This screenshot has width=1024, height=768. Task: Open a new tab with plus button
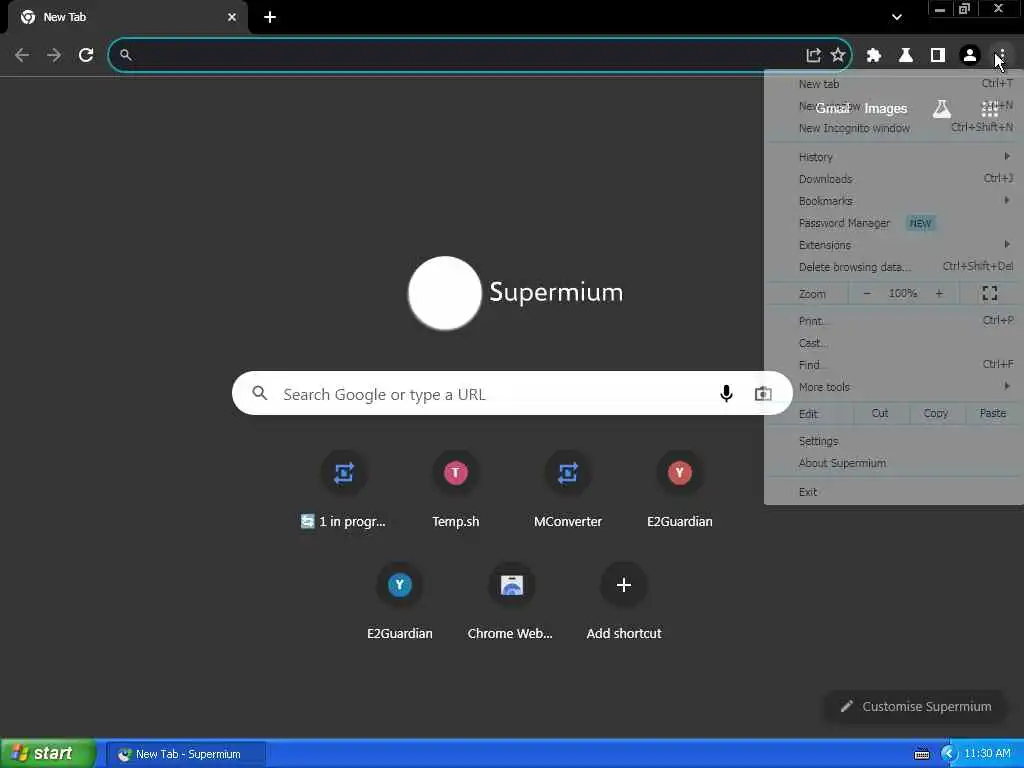point(270,17)
